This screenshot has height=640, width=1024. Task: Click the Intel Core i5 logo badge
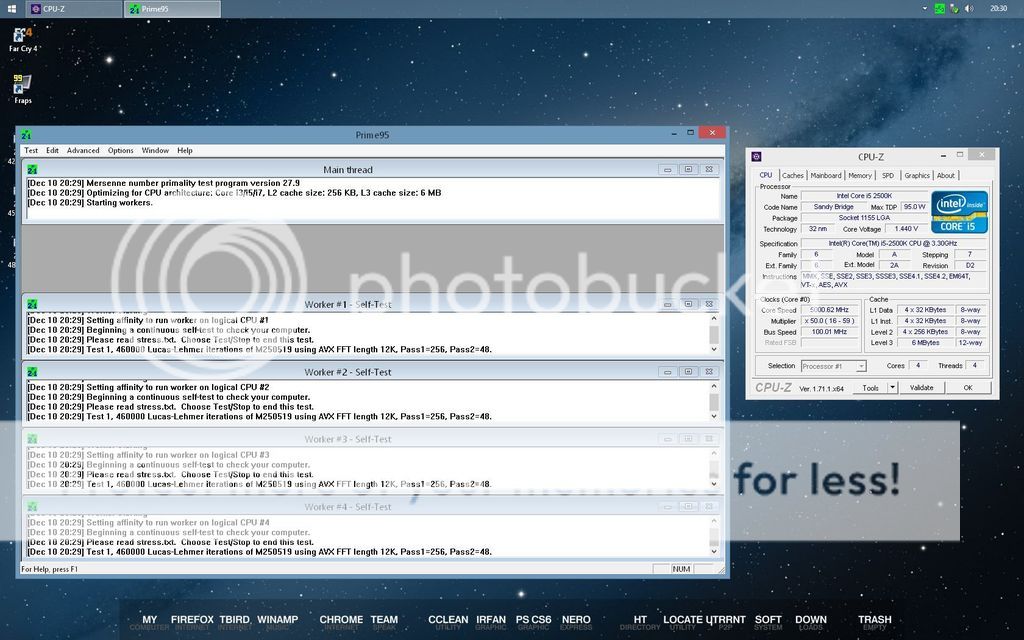coord(959,212)
